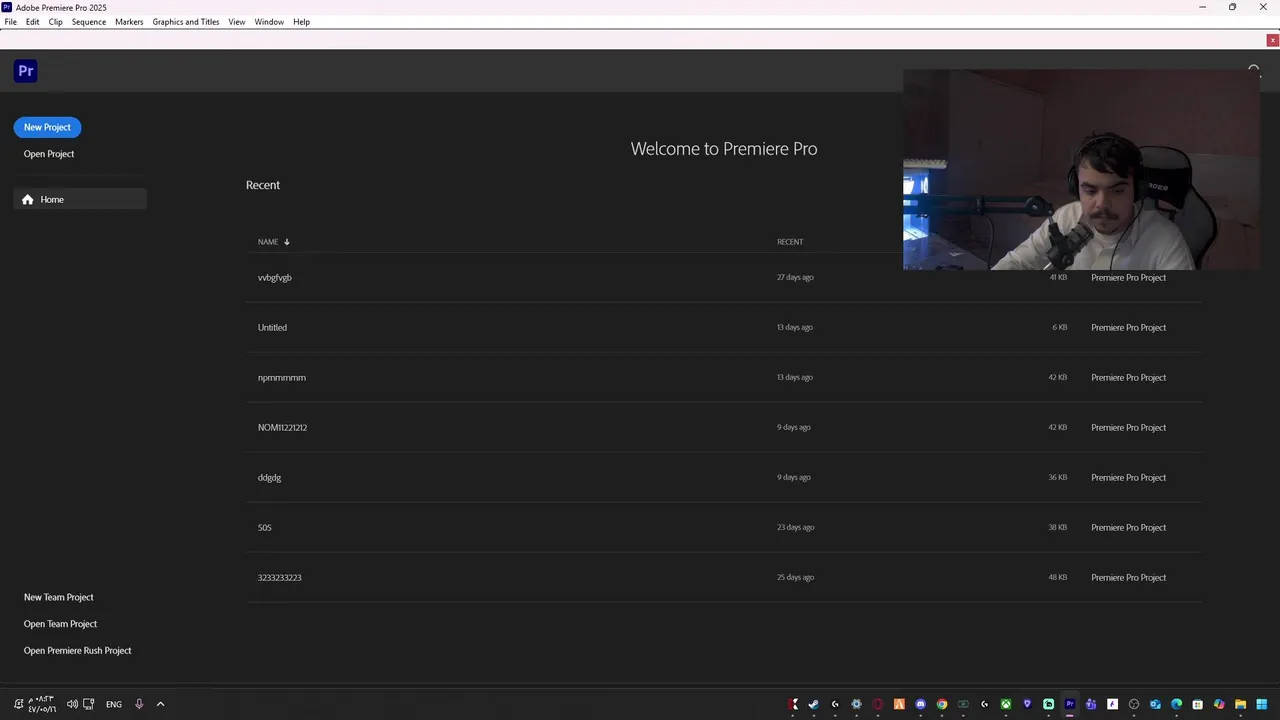
Task: Click '23 days ago' in 505 row
Action: [x=795, y=527]
